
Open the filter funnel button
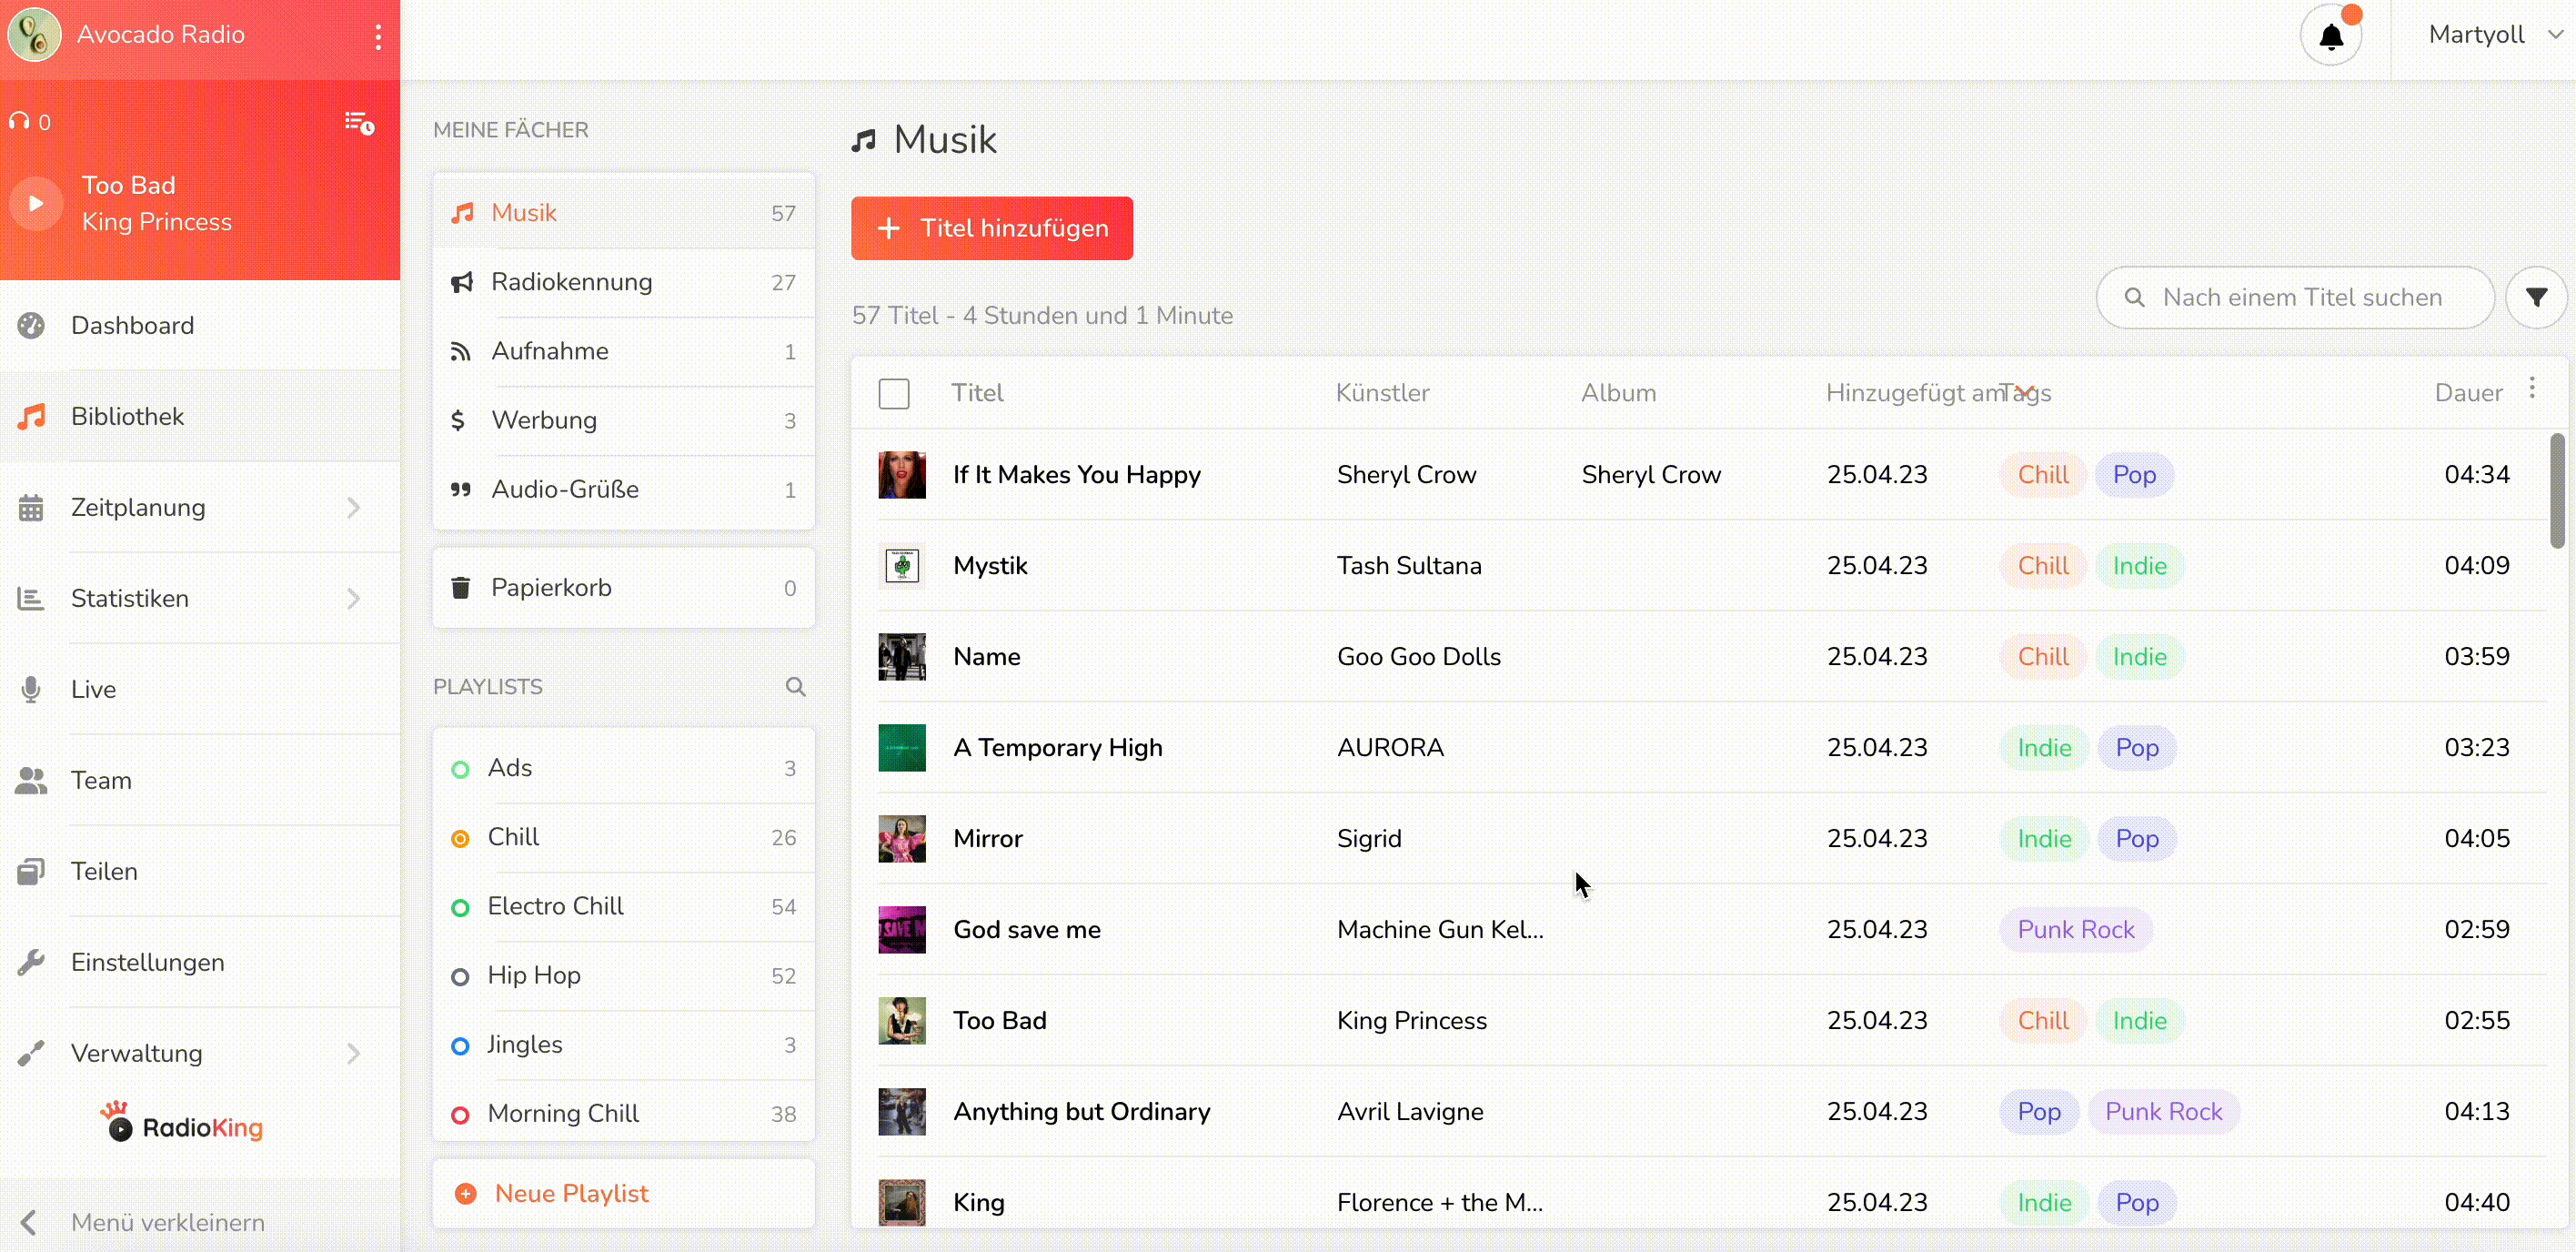point(2536,297)
